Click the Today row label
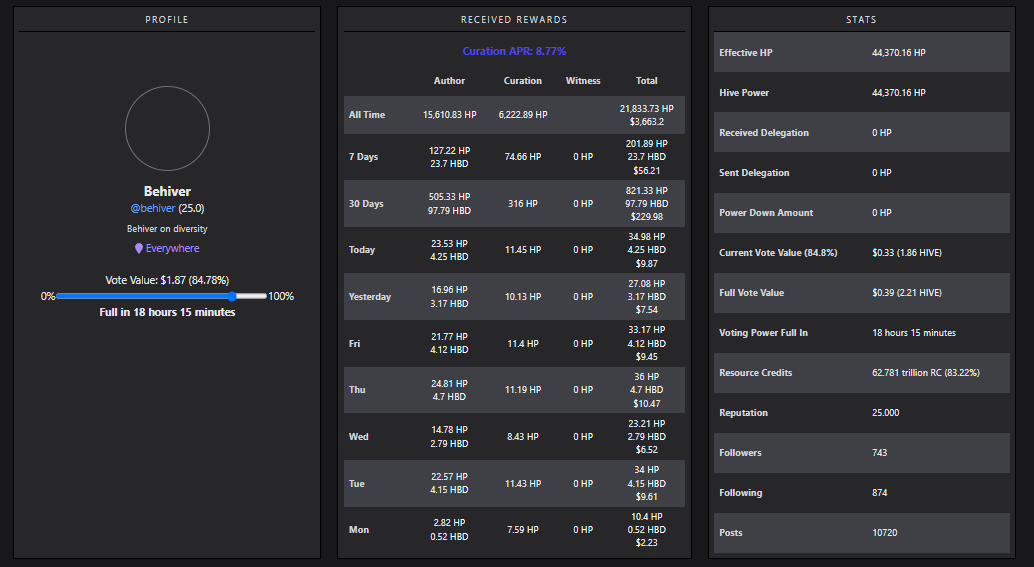This screenshot has height=567, width=1034. tap(361, 250)
